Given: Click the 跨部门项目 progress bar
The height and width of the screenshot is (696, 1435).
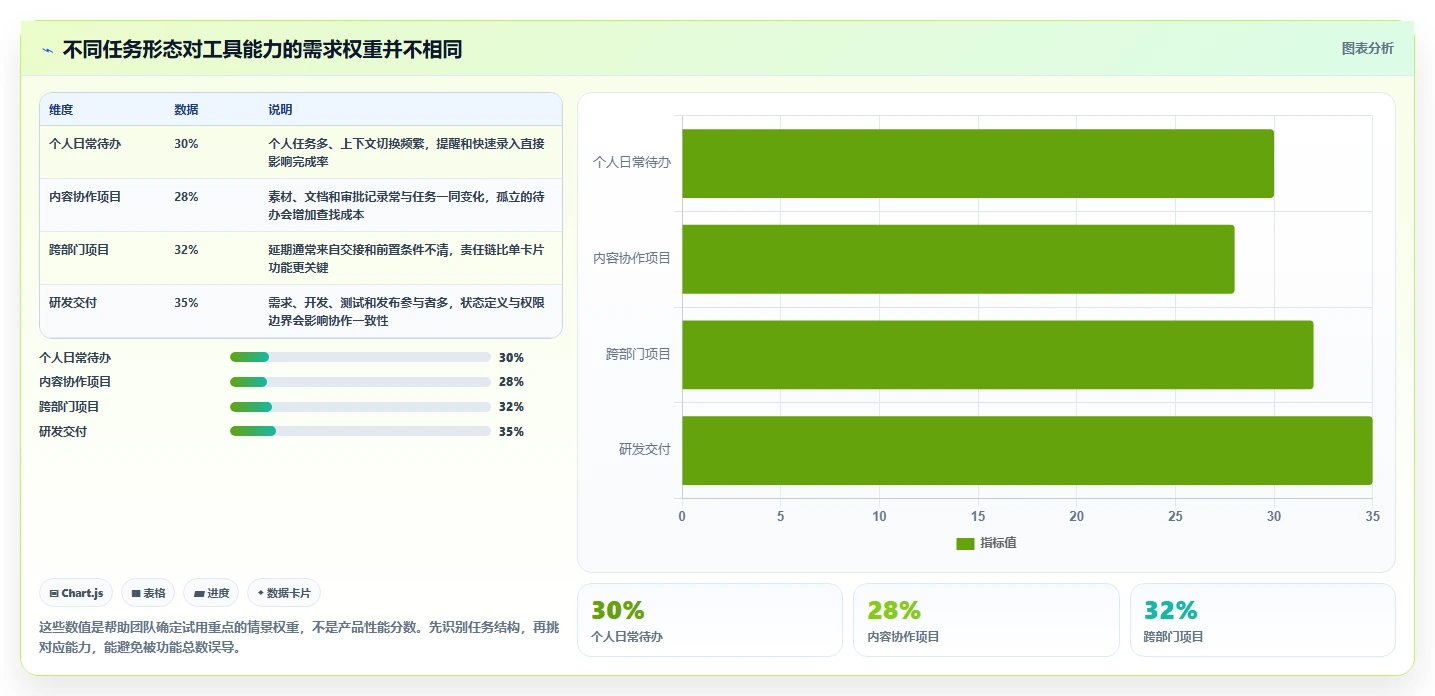Looking at the screenshot, I should point(360,407).
